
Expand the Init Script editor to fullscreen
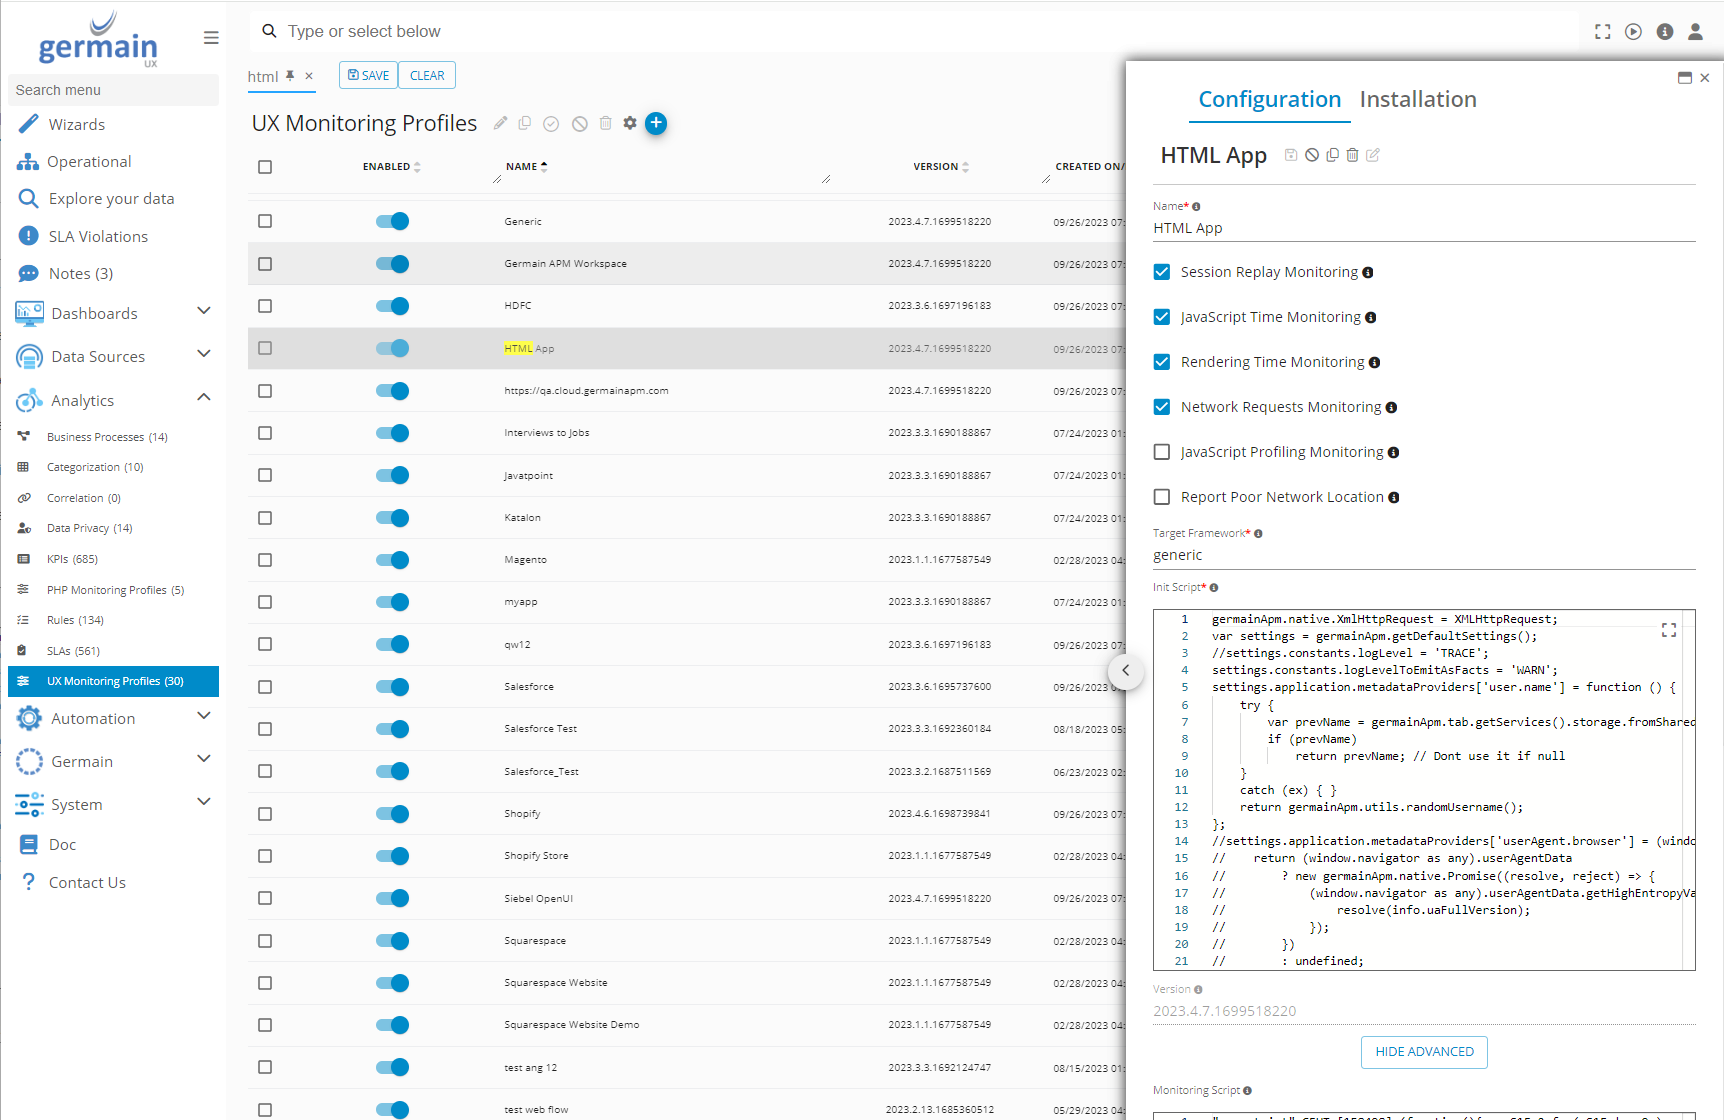[1668, 630]
